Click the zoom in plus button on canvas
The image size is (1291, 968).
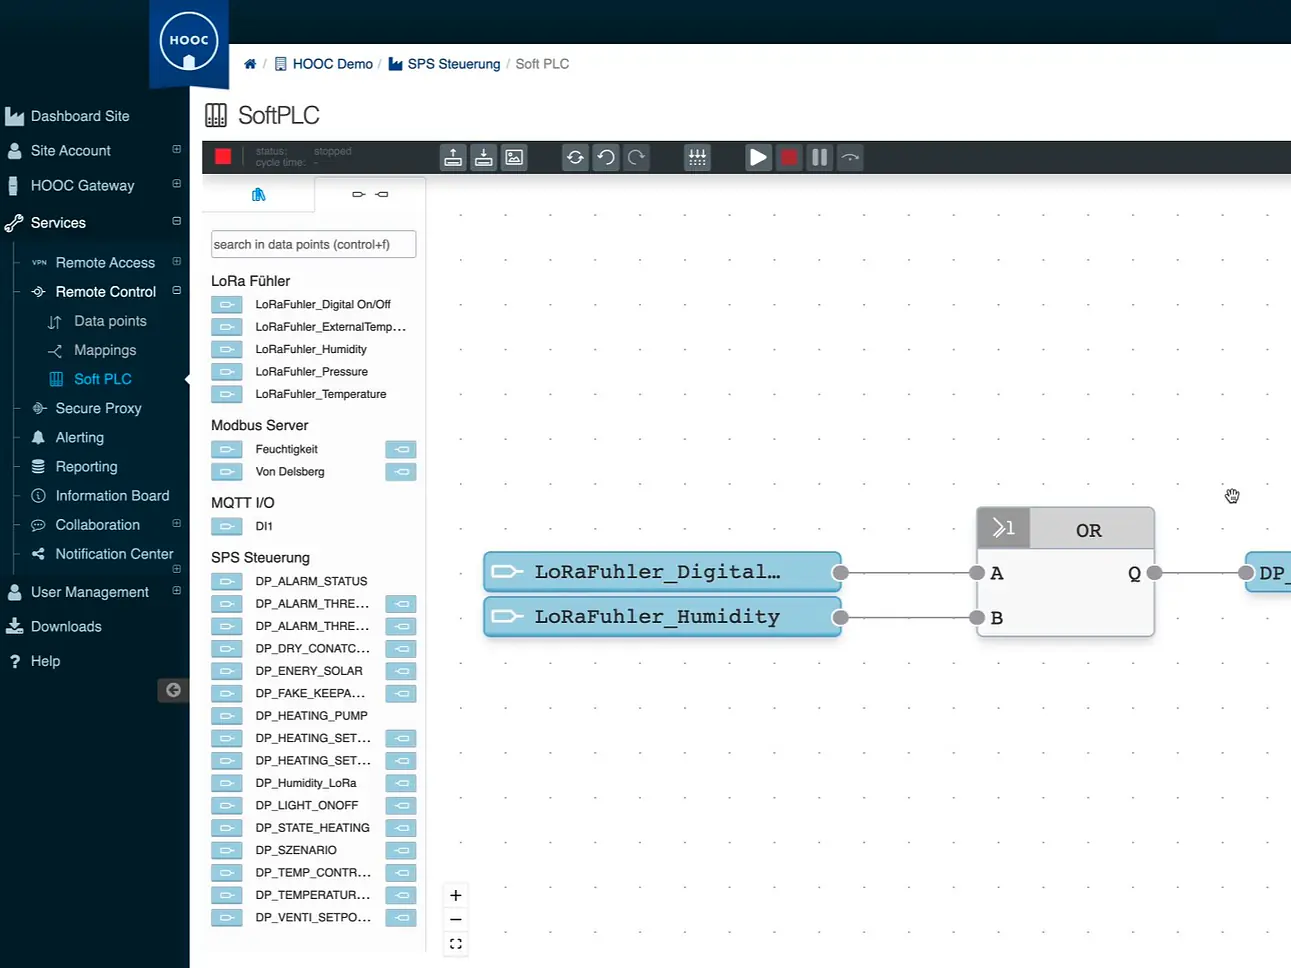pos(456,895)
